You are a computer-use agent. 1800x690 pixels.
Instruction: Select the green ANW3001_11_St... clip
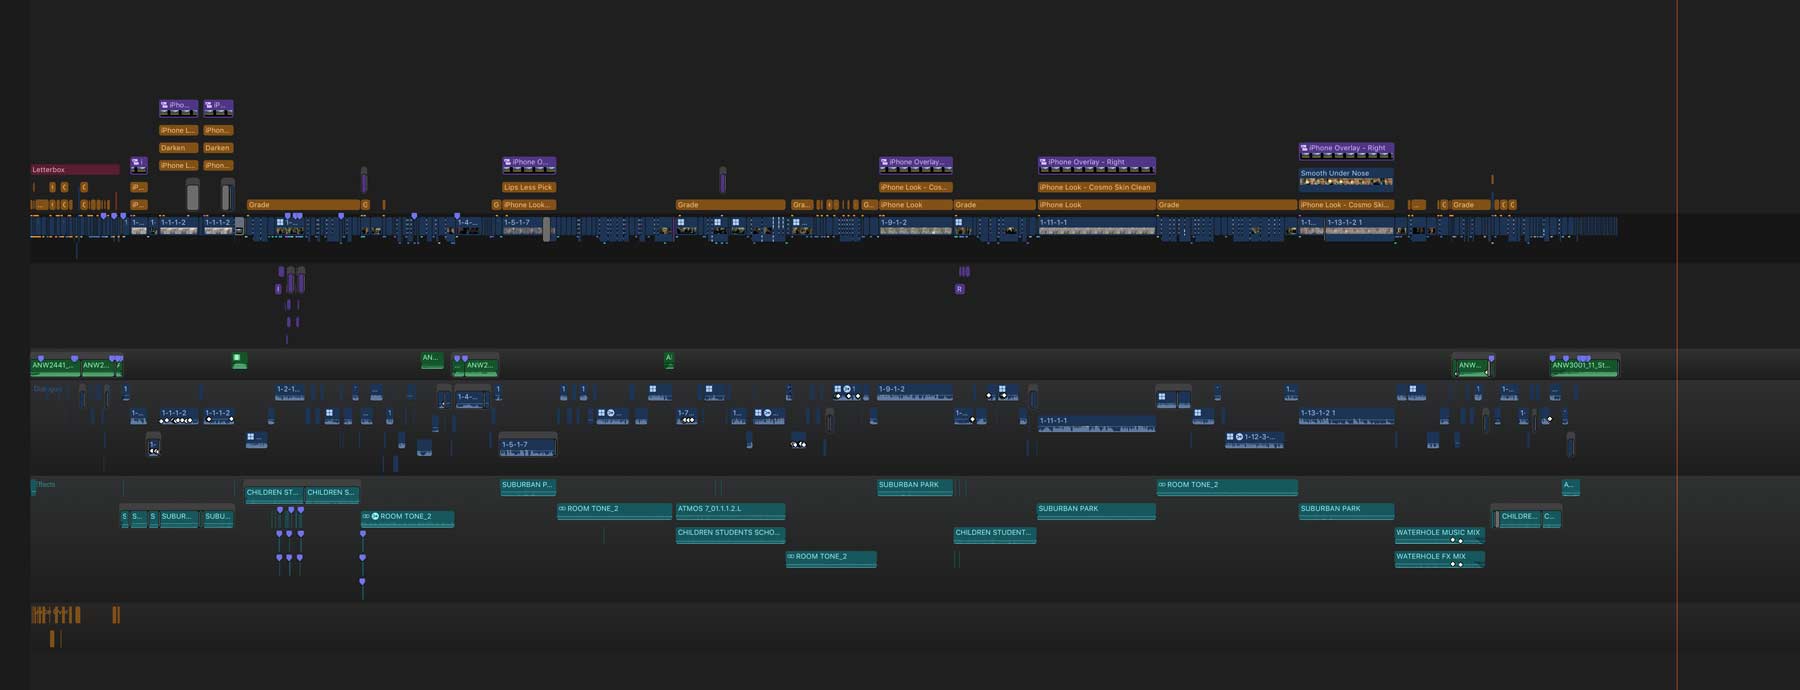[1584, 367]
